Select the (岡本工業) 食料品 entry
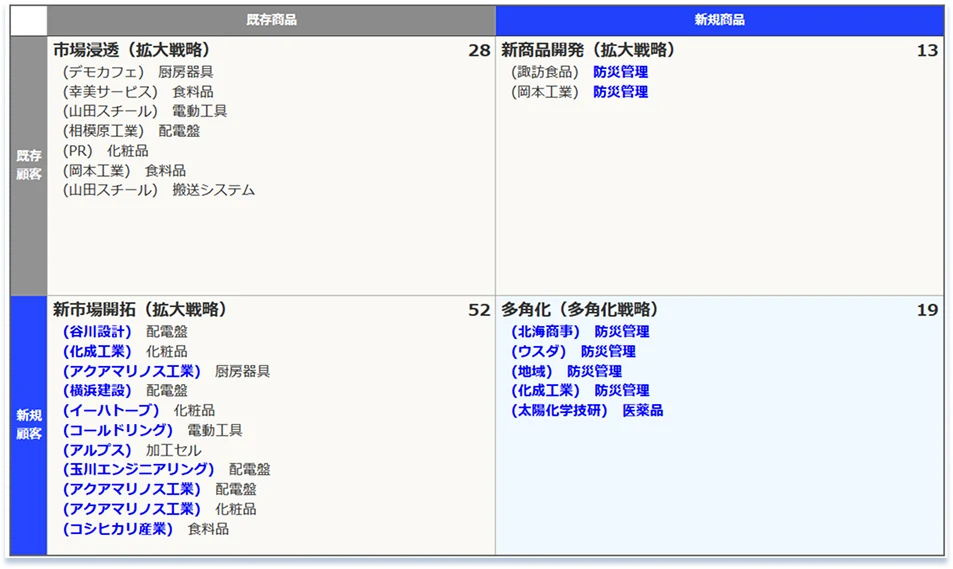 coord(124,170)
